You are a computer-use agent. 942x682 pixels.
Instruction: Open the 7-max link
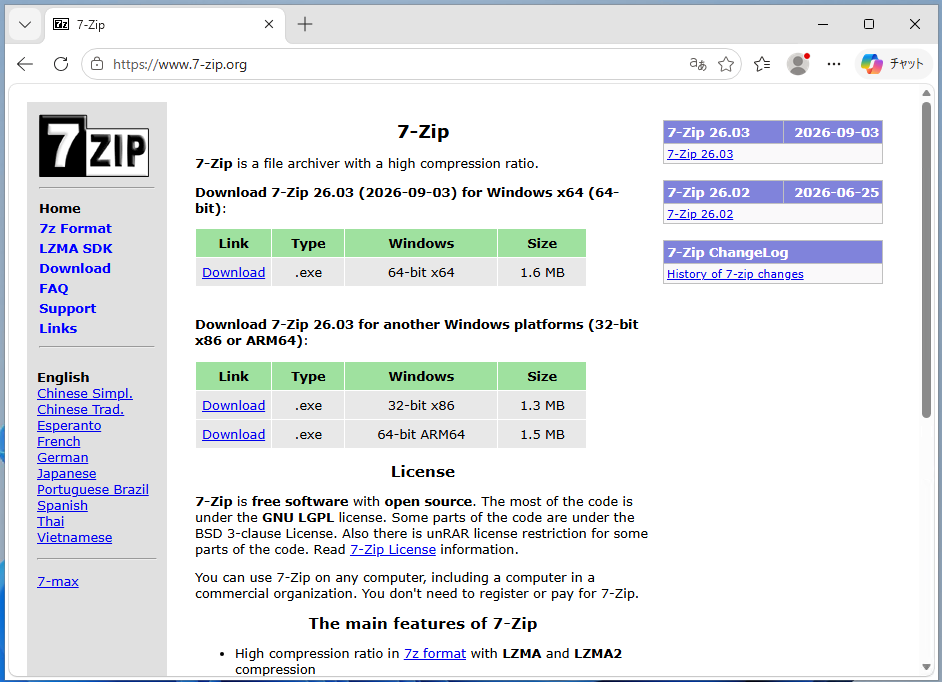[58, 582]
